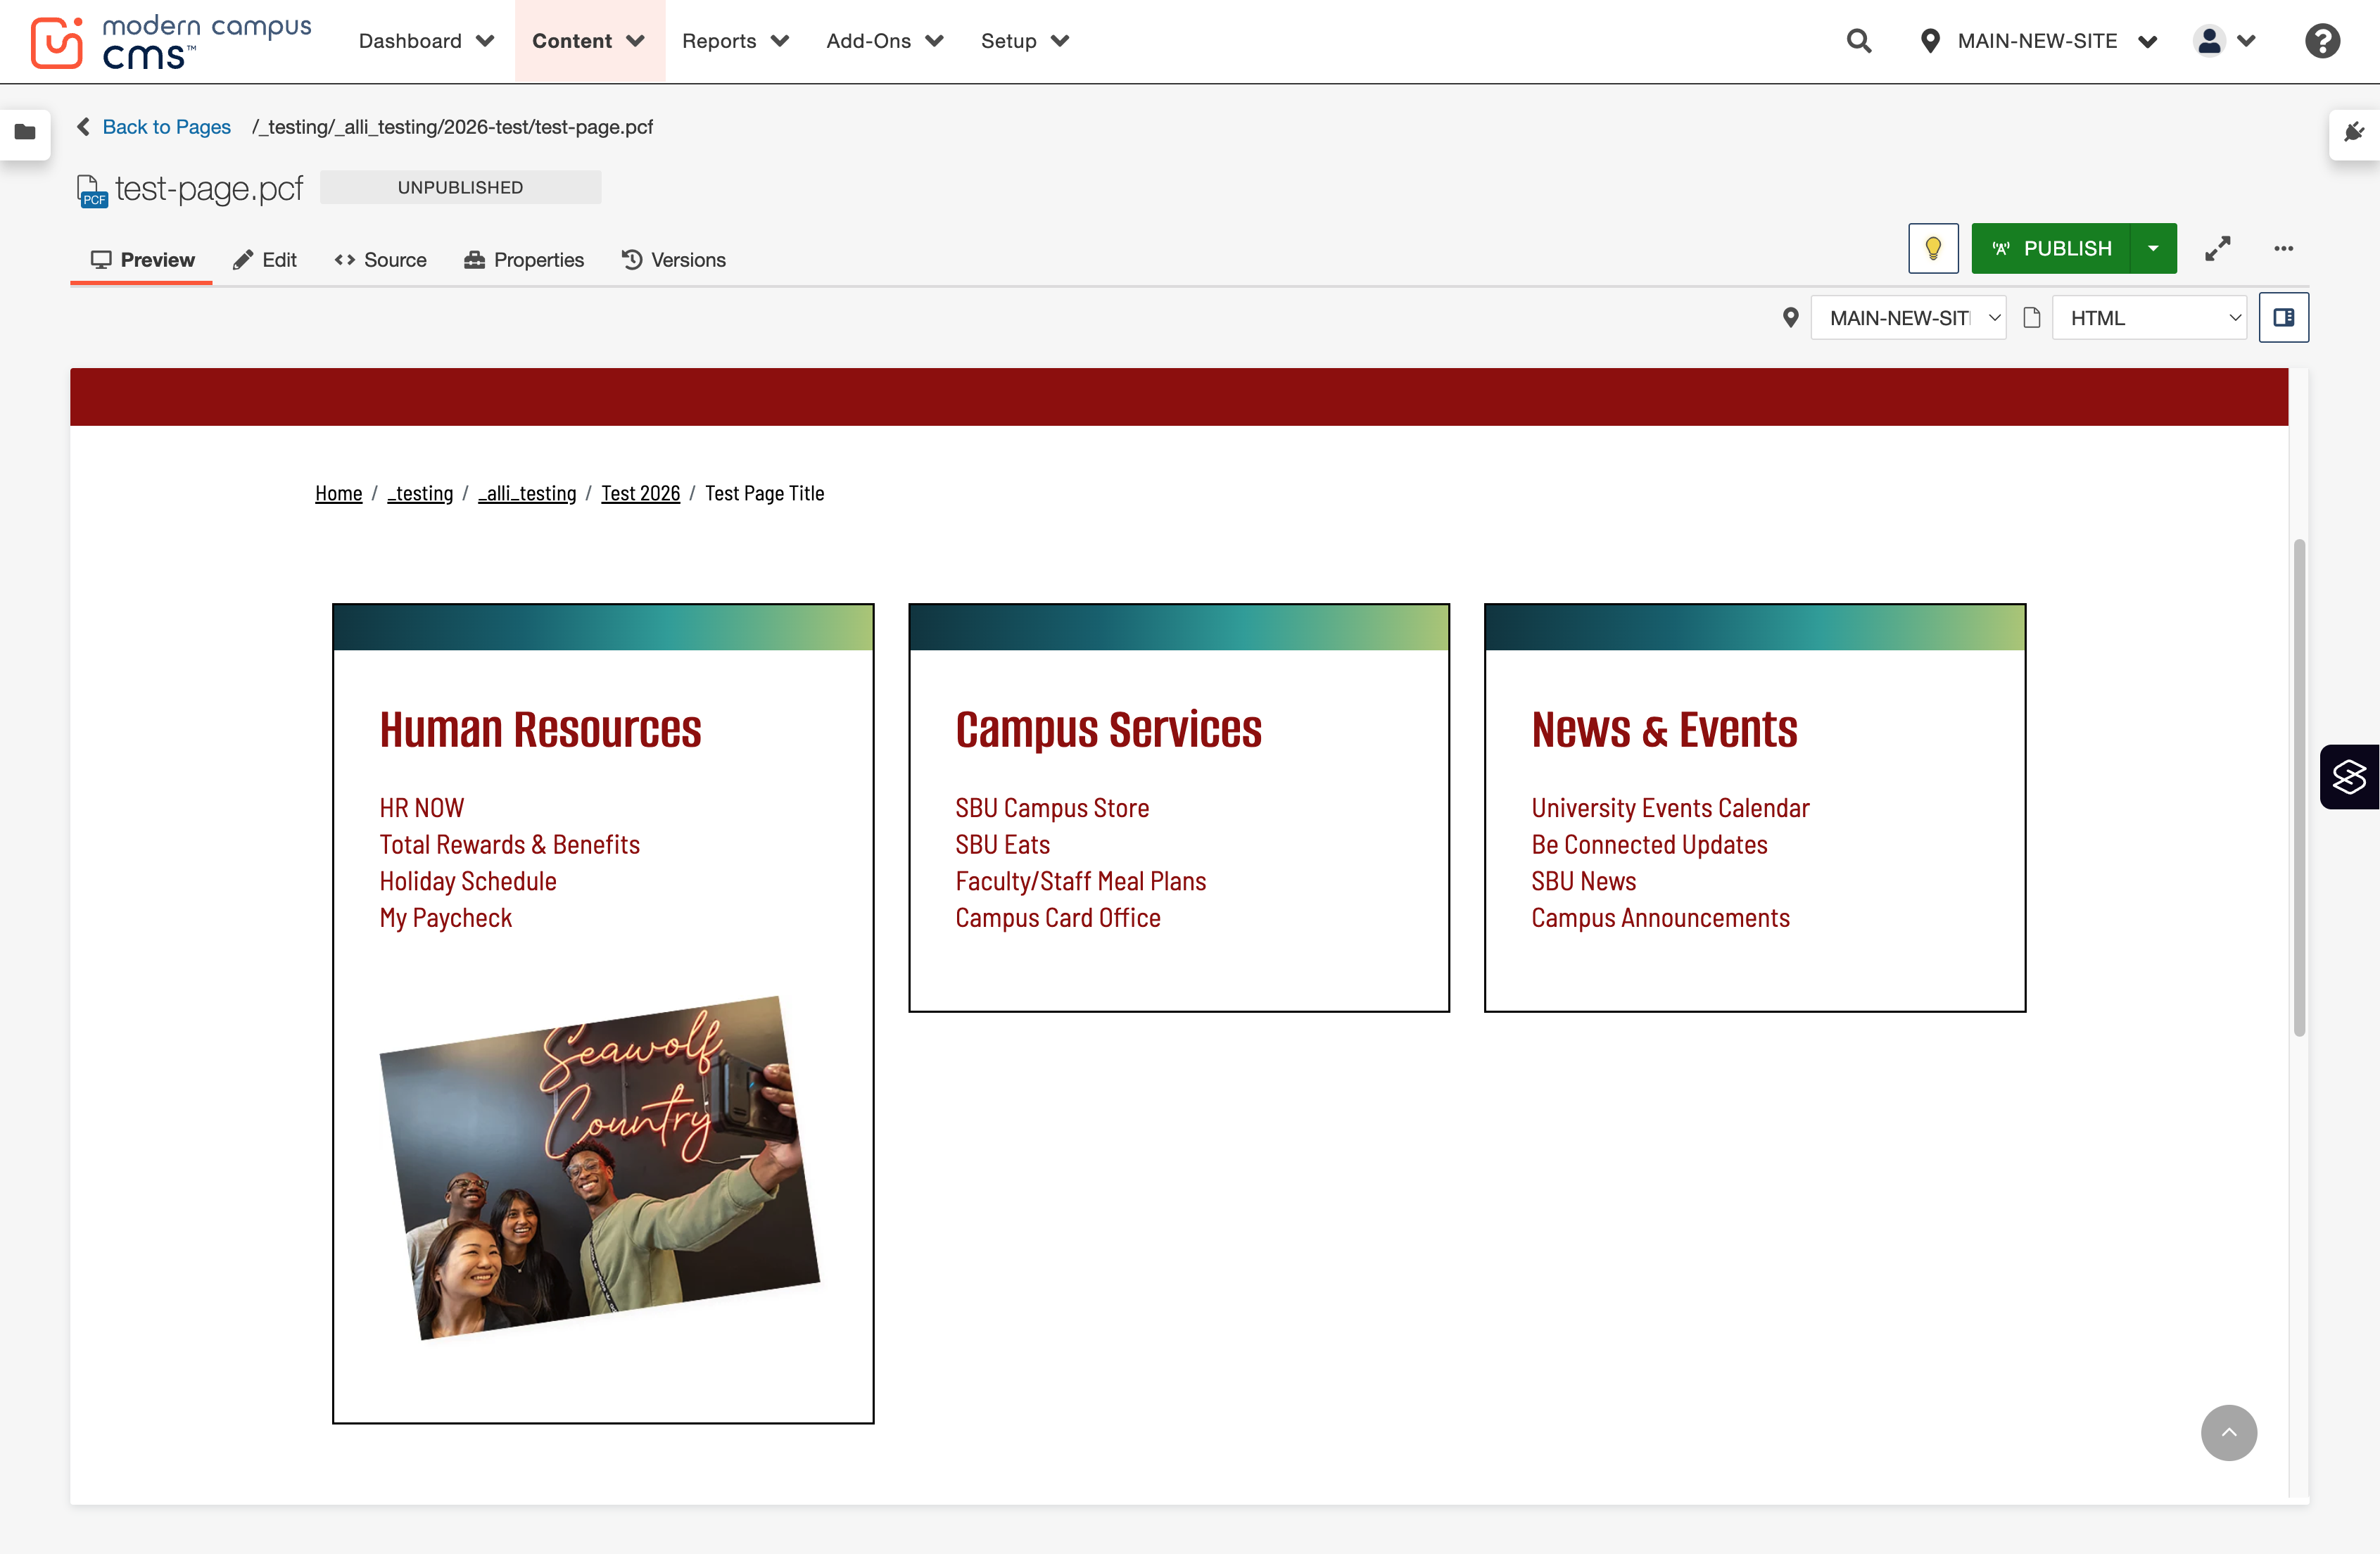Expand the Add-Ons menu
The width and height of the screenshot is (2380, 1554).
(x=884, y=41)
